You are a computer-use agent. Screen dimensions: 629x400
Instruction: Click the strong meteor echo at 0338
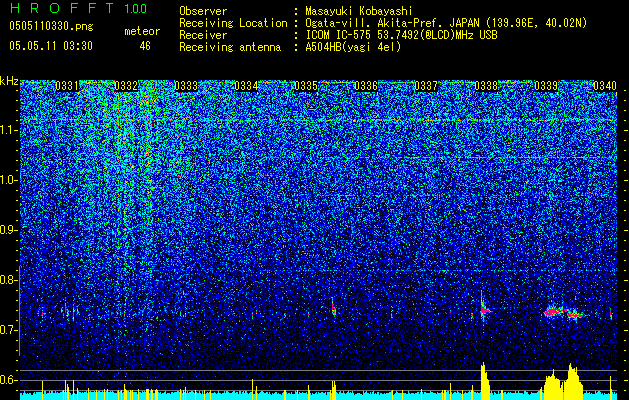pos(484,309)
